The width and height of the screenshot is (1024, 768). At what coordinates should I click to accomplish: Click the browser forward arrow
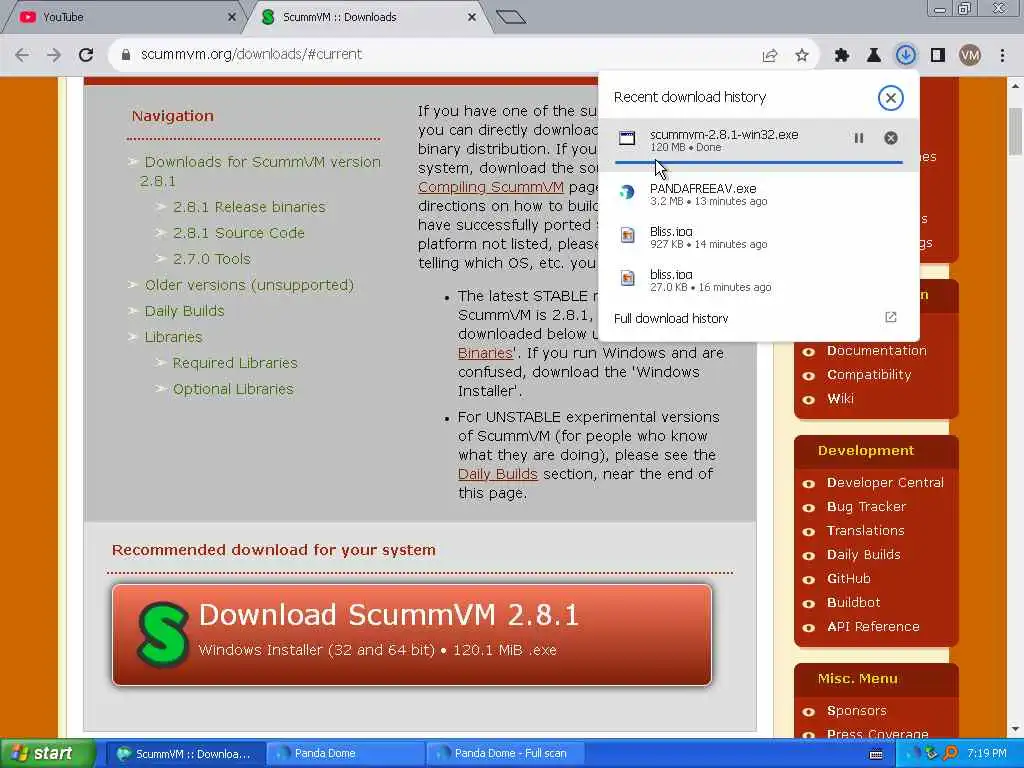pos(54,55)
